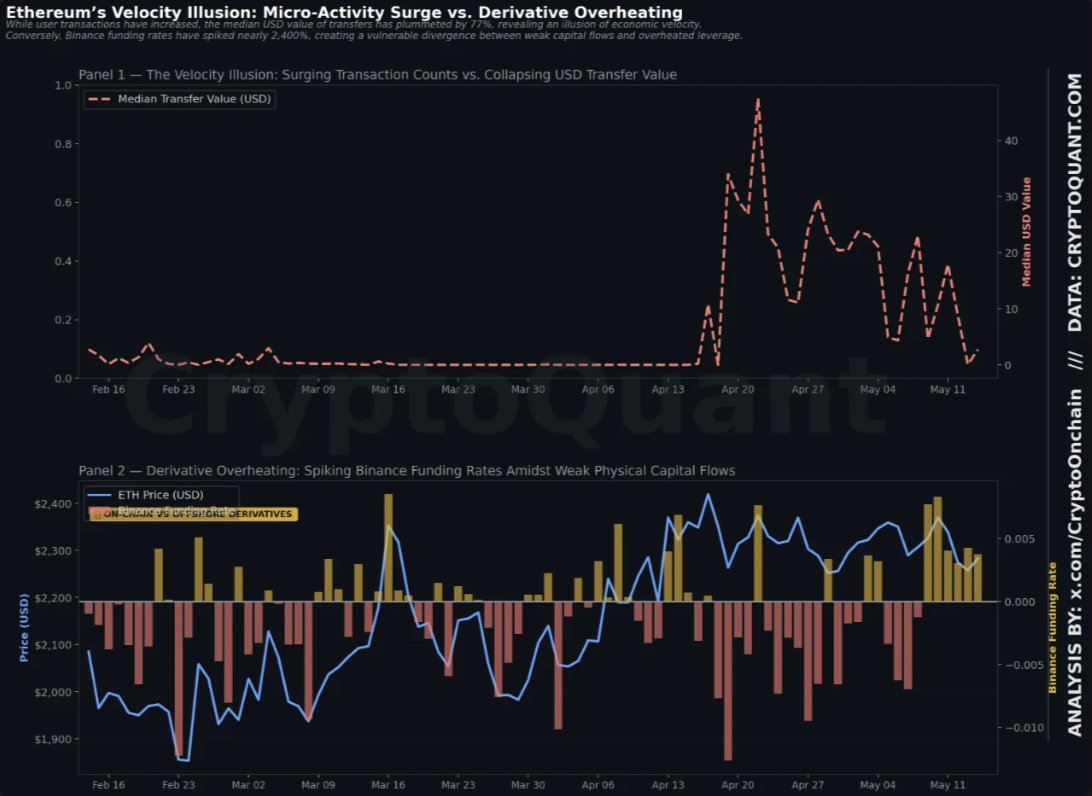This screenshot has height=796, width=1092.
Task: Click the 'May 04' date under Panel 2
Action: (x=878, y=785)
